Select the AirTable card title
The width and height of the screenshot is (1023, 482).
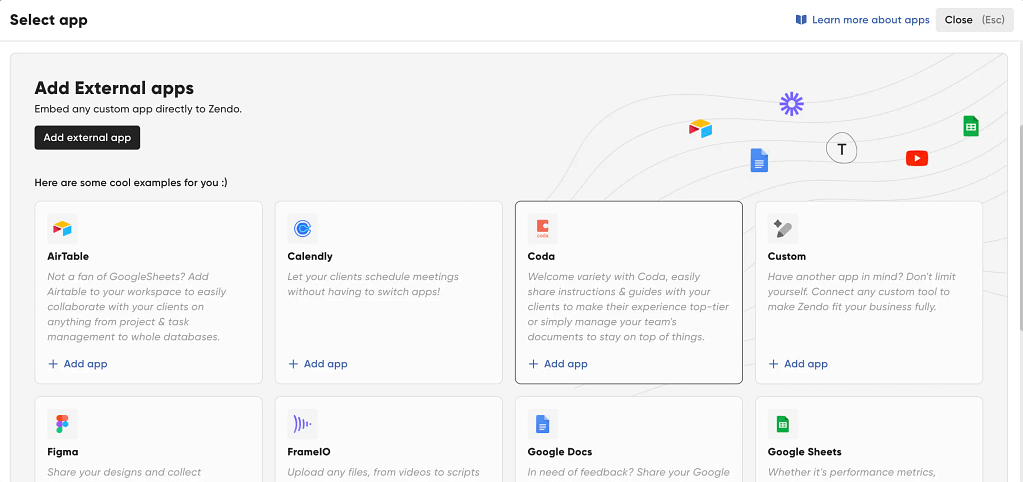pos(68,256)
